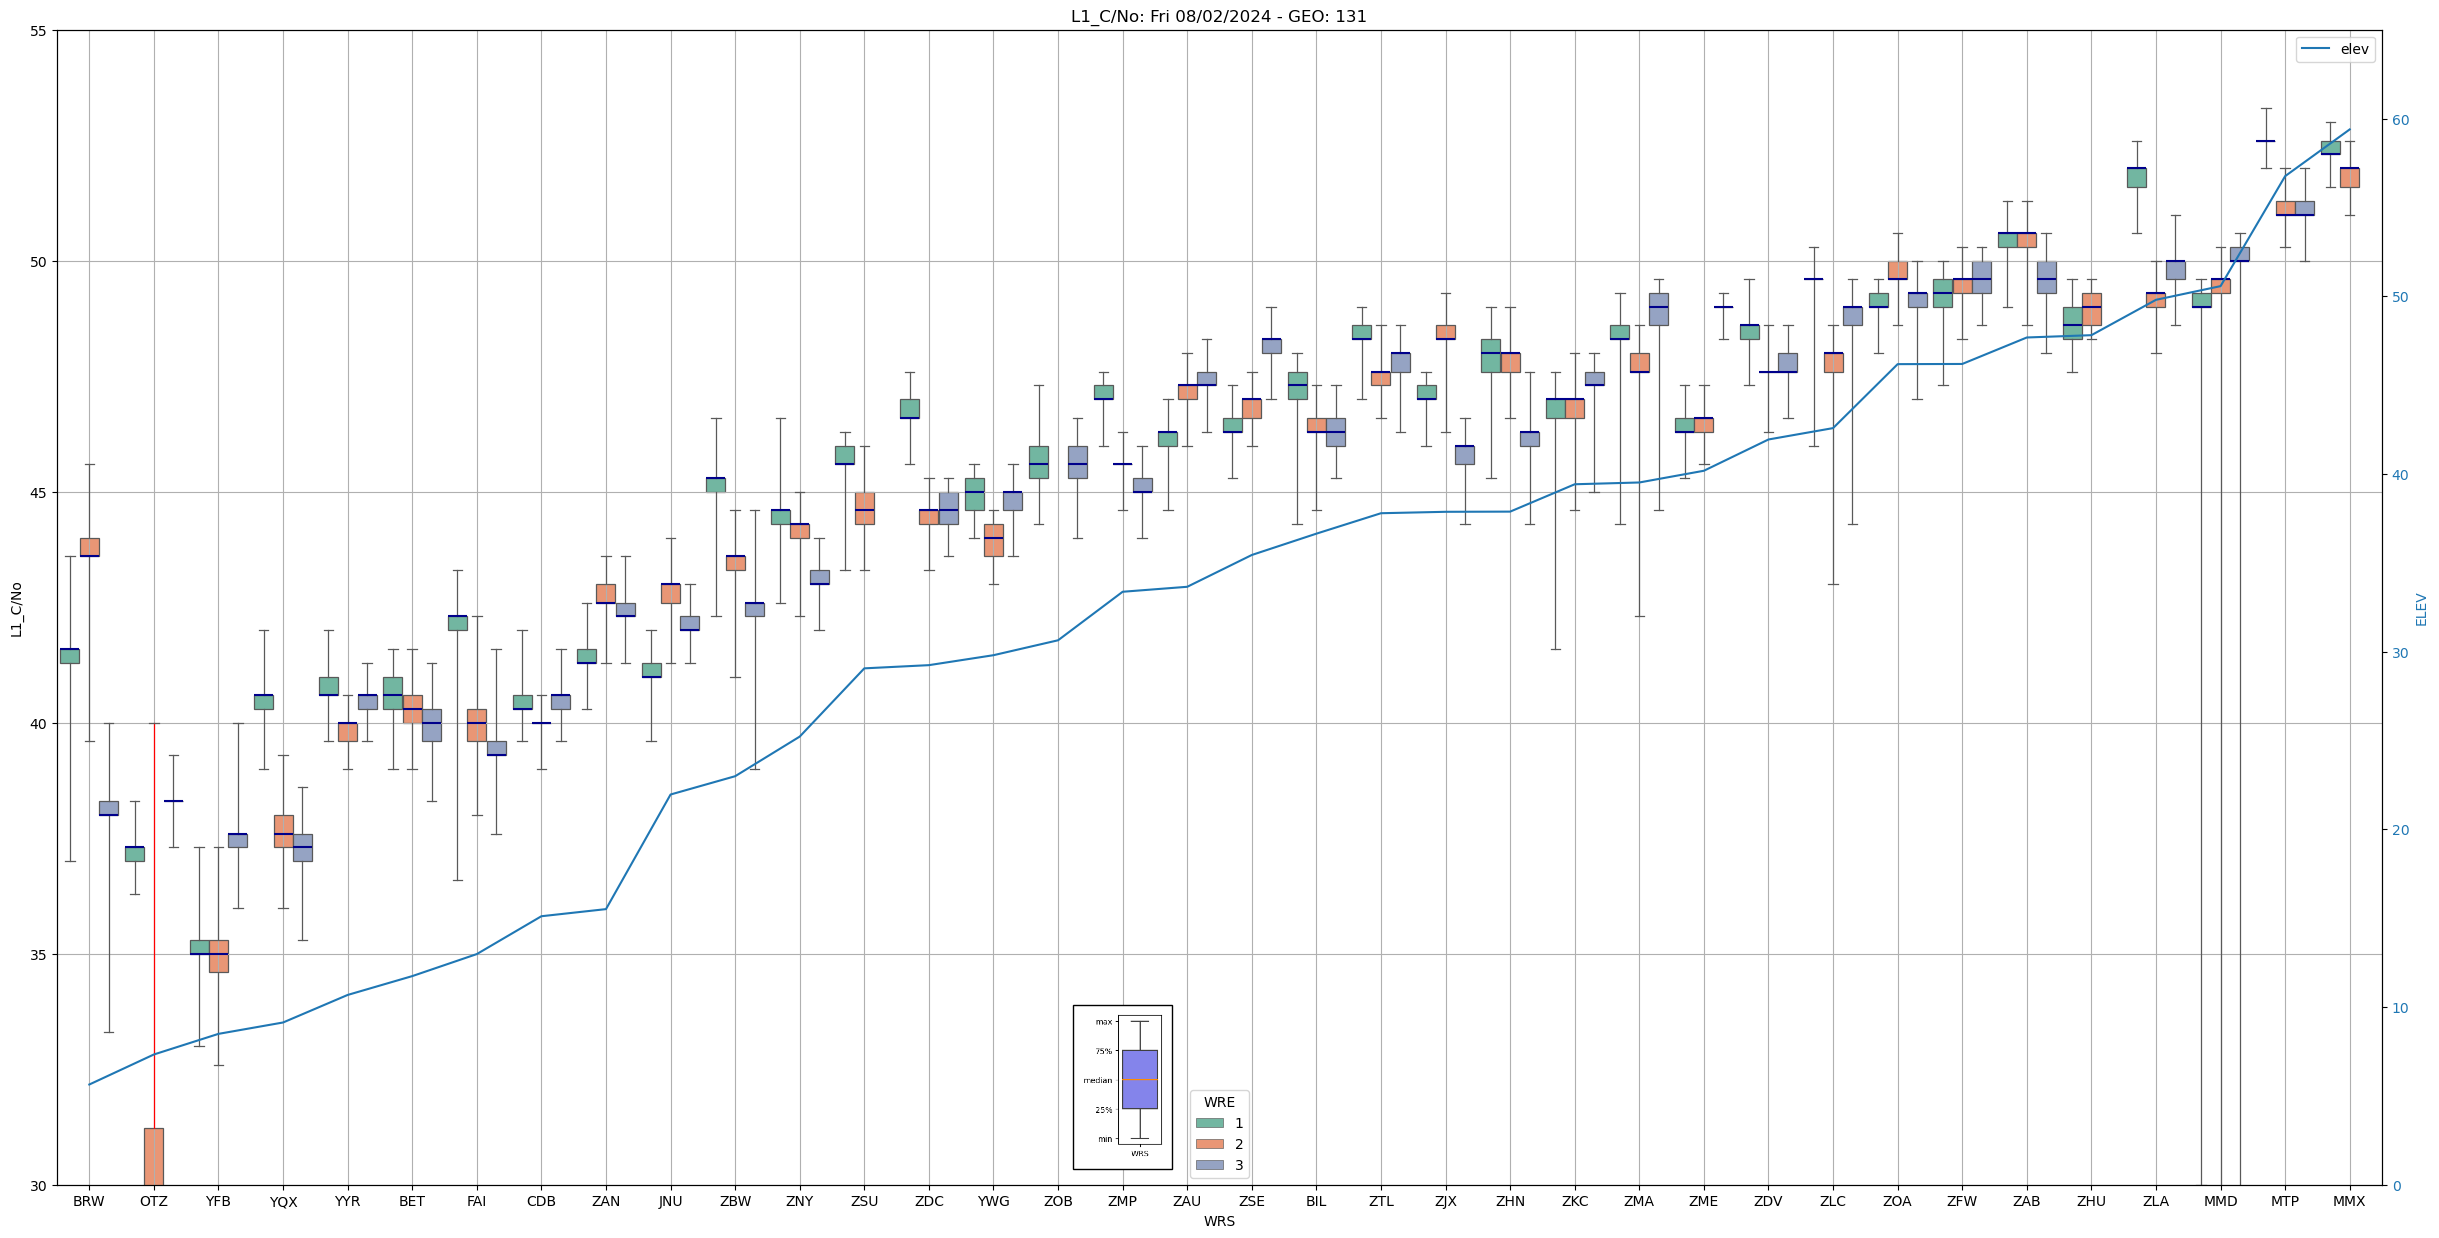Click the ZSE station label

click(1252, 1201)
